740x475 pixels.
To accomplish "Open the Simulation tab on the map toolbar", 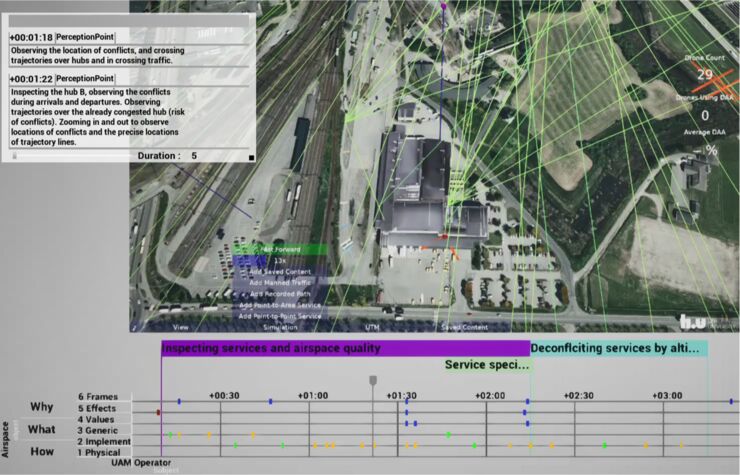I will [x=280, y=327].
